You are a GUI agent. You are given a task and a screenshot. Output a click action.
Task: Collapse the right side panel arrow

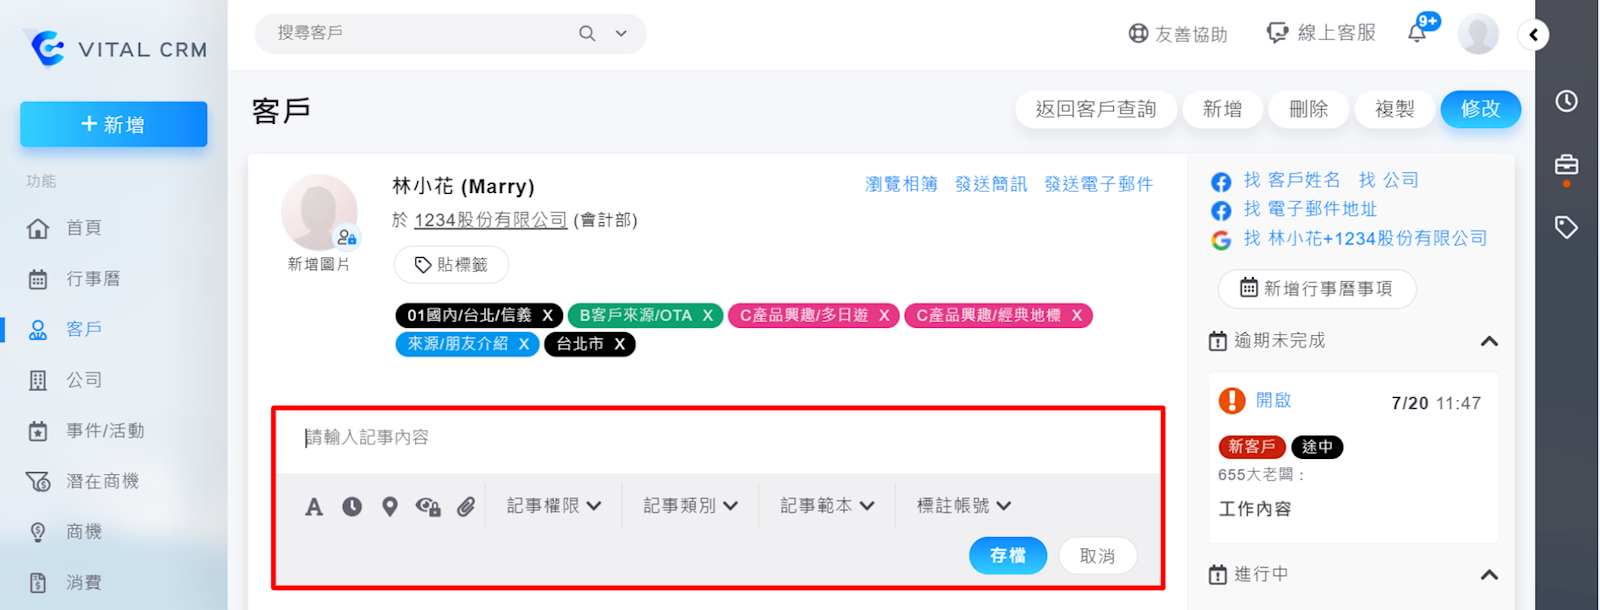point(1533,35)
